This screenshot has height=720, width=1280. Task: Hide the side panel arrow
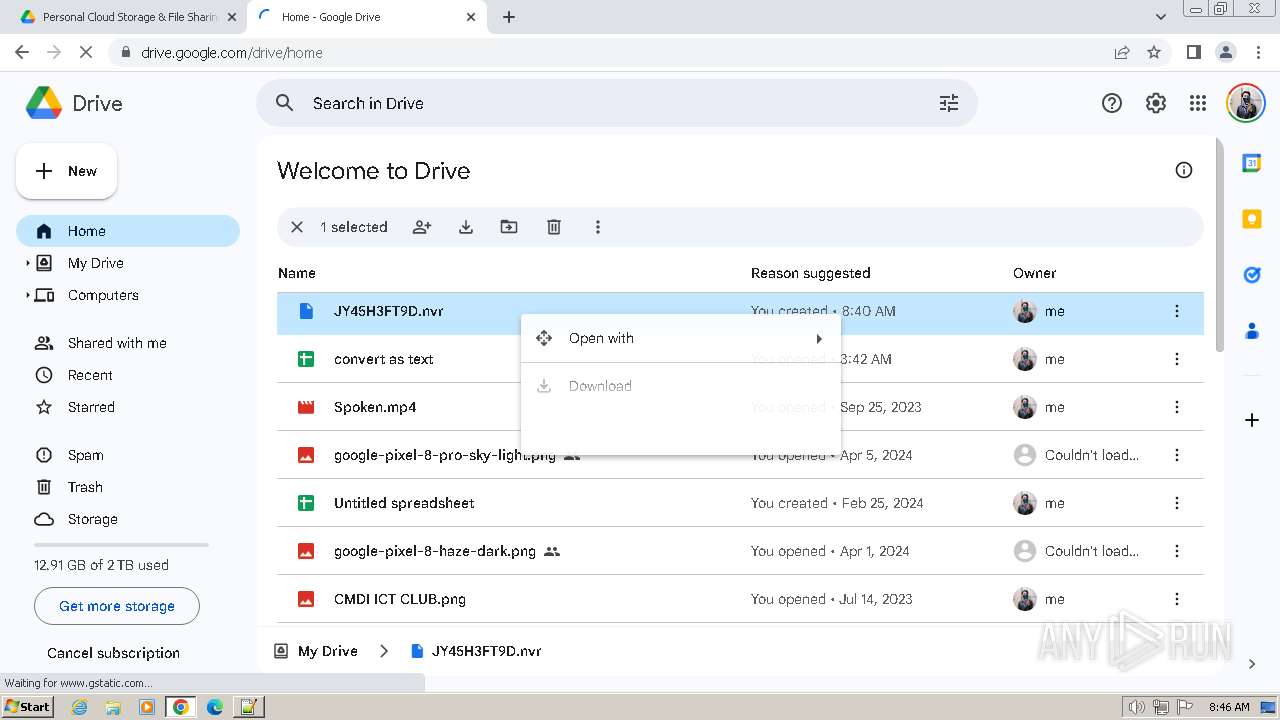point(1251,664)
